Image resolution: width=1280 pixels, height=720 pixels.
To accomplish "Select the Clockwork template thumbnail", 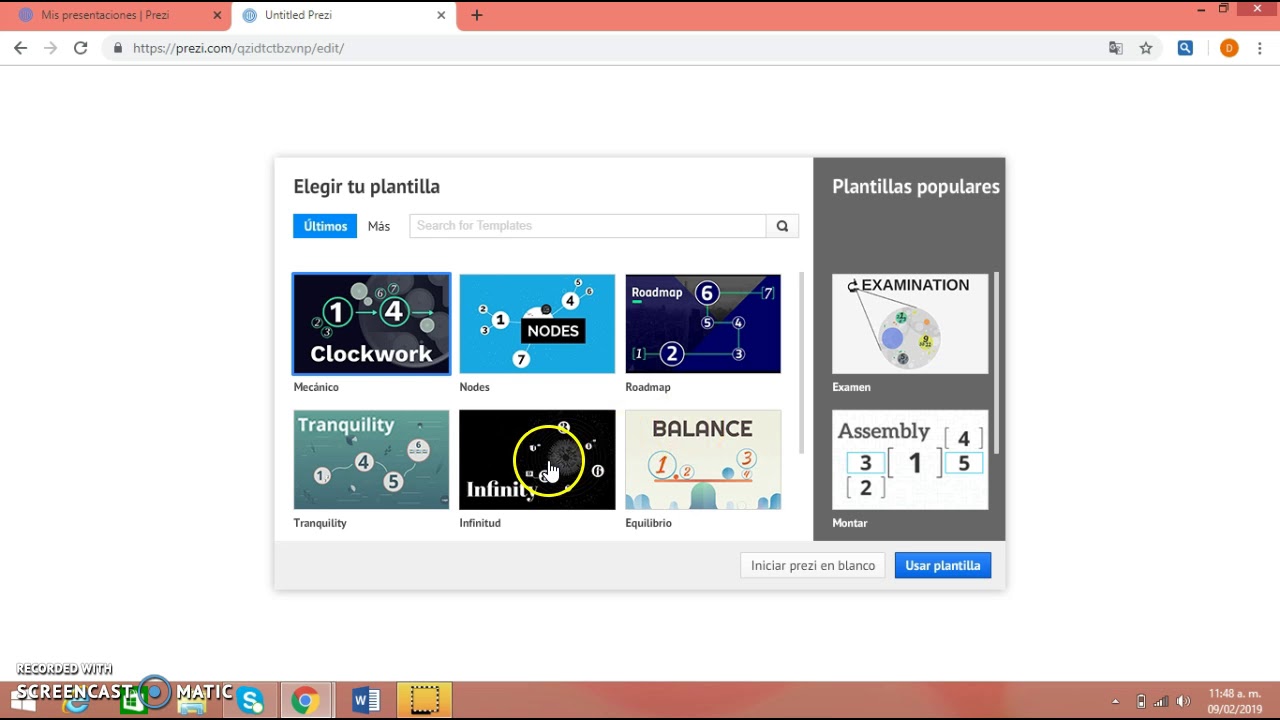I will 372,324.
